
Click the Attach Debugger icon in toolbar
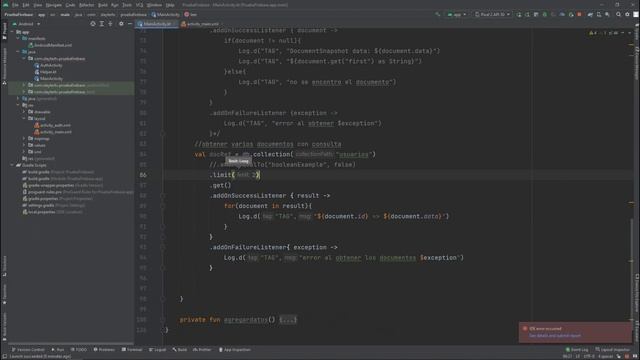[x=571, y=14]
